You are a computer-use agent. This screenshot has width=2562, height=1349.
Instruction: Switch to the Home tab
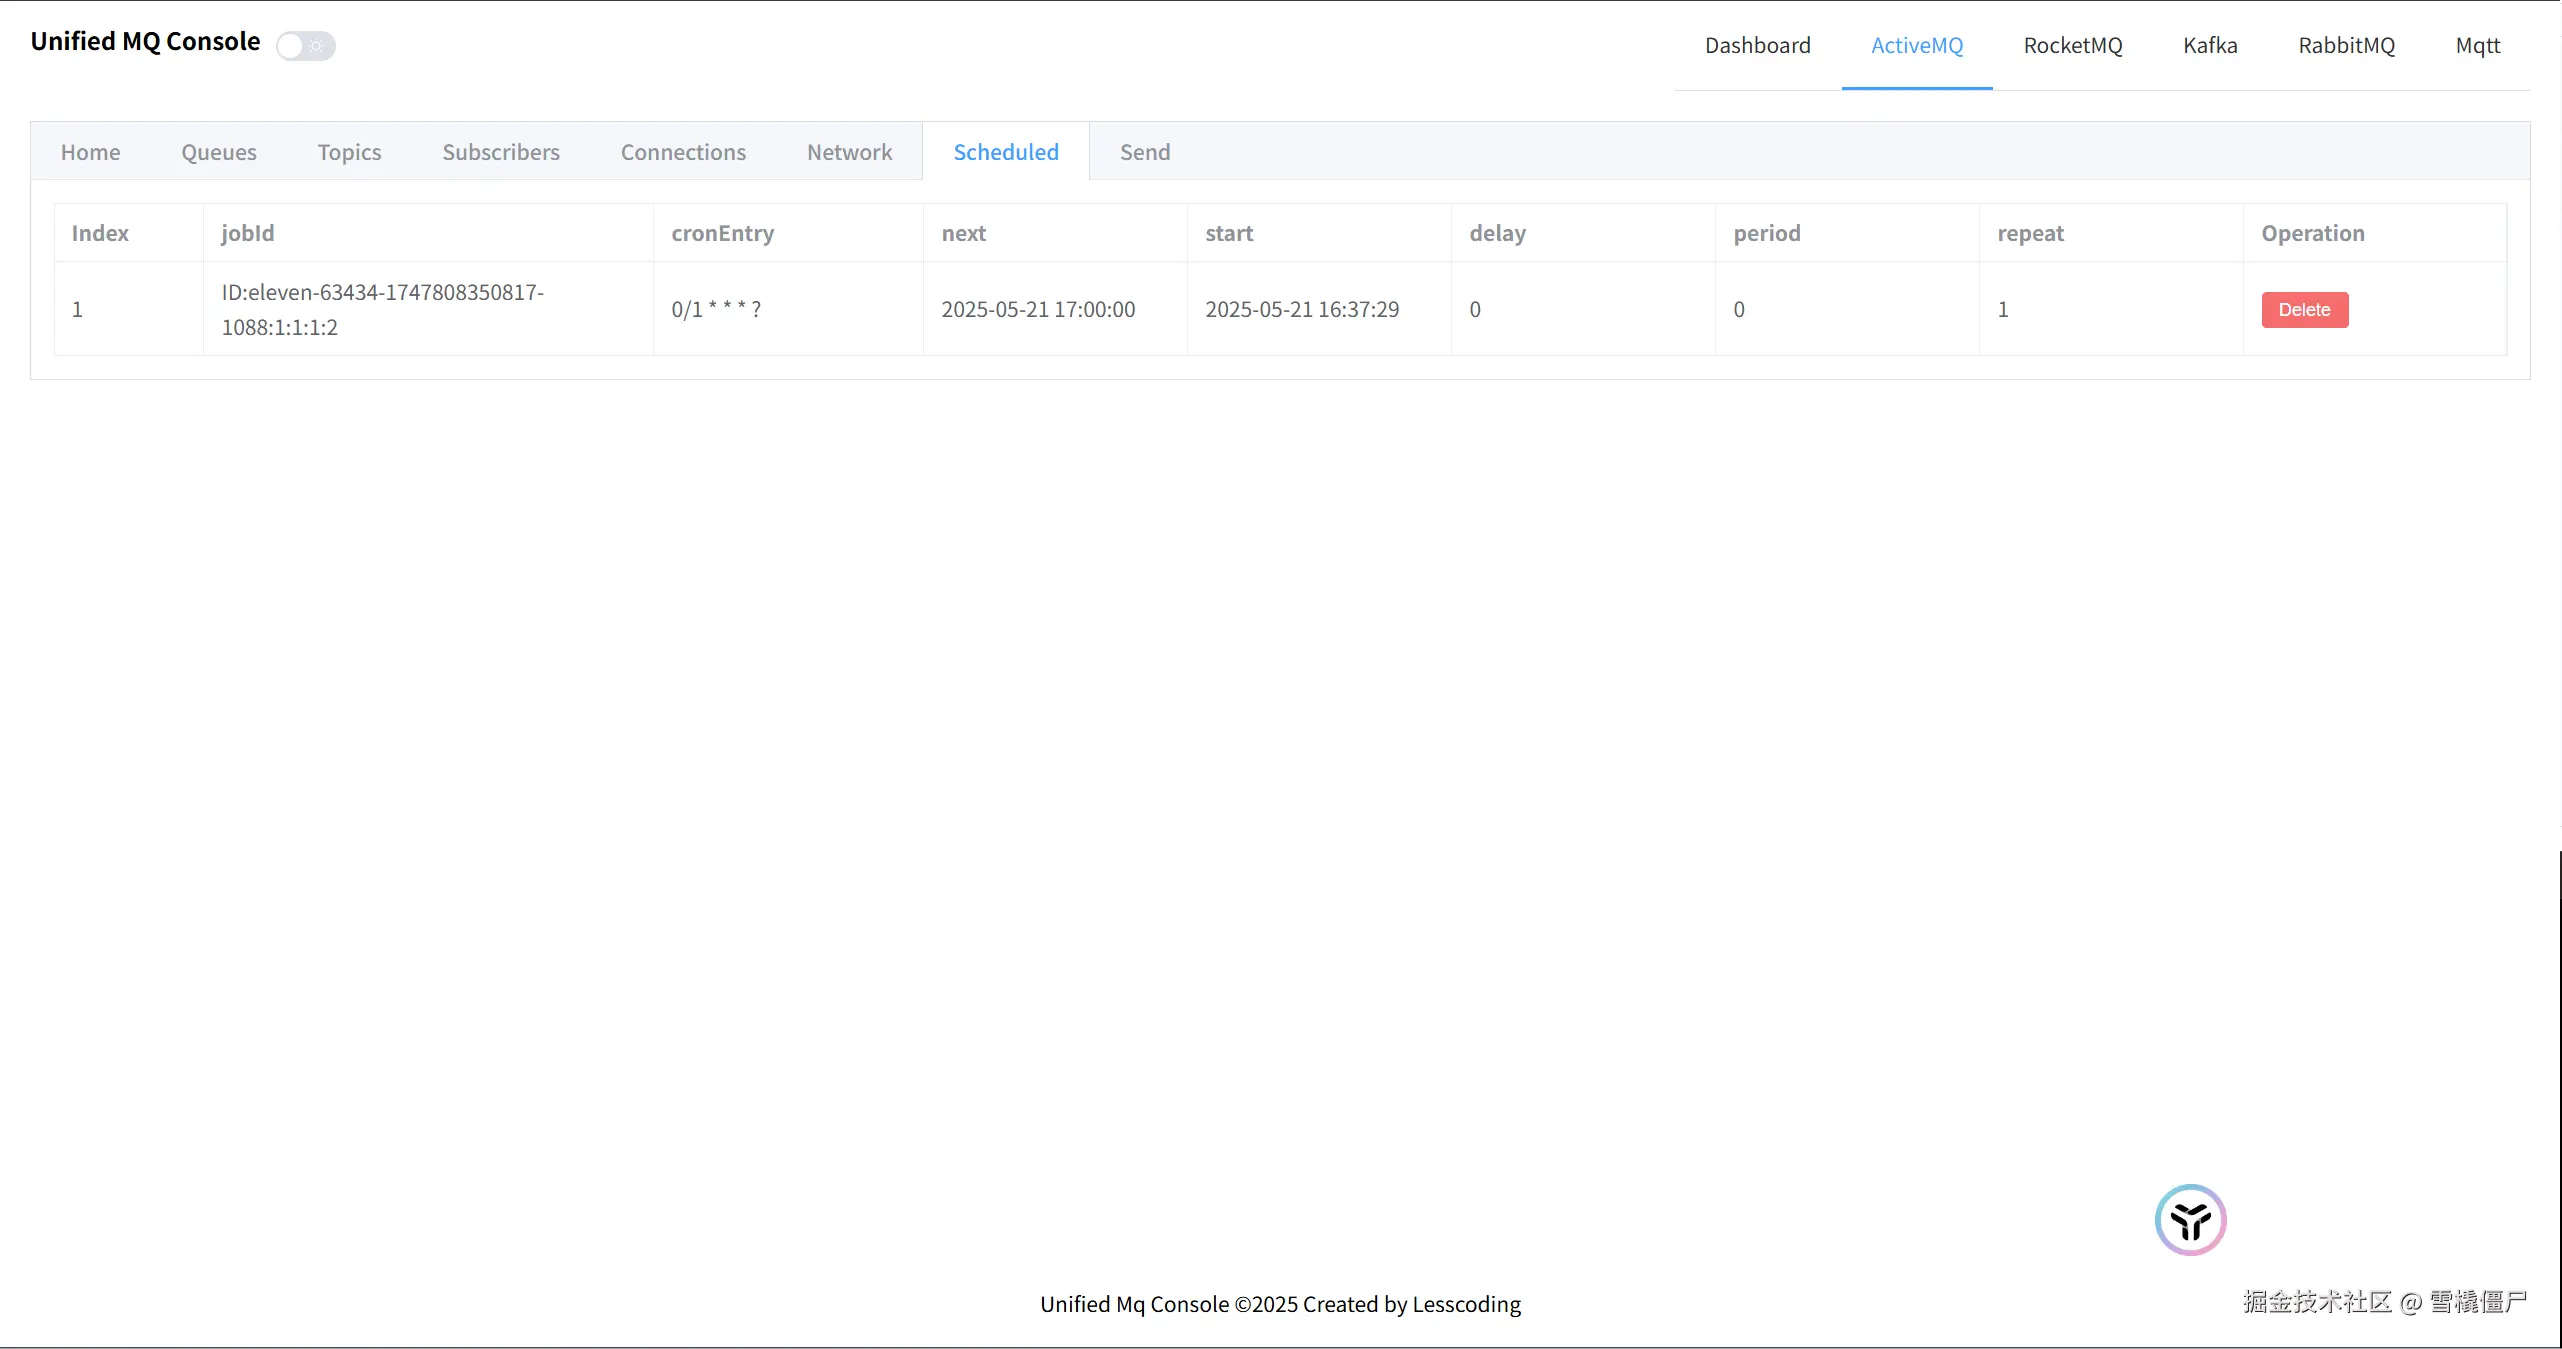click(x=90, y=152)
